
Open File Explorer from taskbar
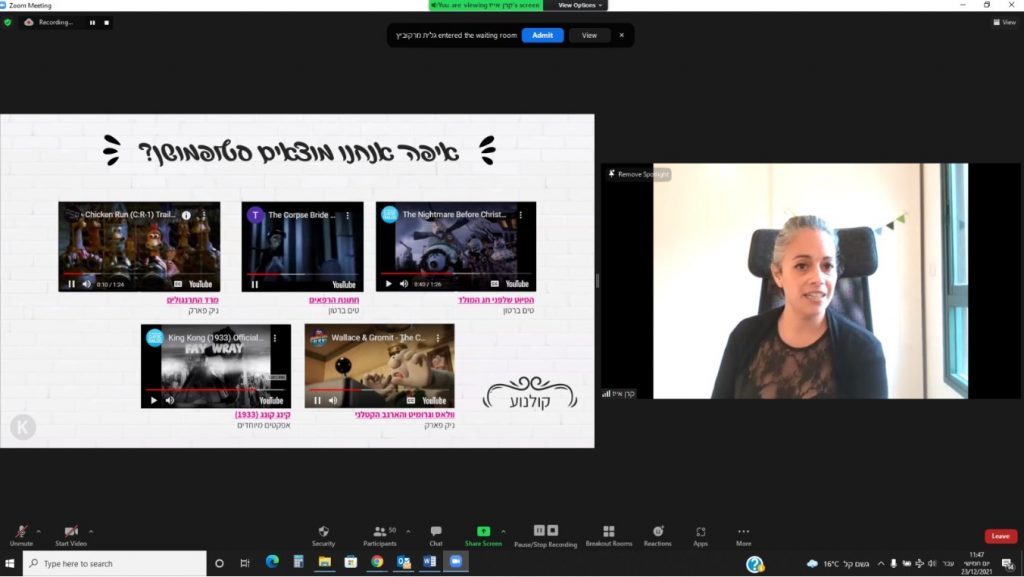click(325, 562)
